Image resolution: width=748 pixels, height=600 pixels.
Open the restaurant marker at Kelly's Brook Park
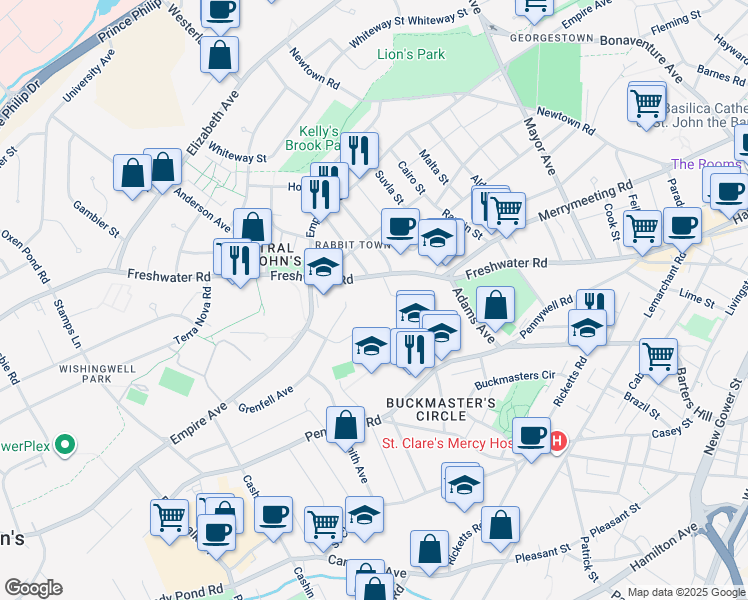tap(359, 150)
